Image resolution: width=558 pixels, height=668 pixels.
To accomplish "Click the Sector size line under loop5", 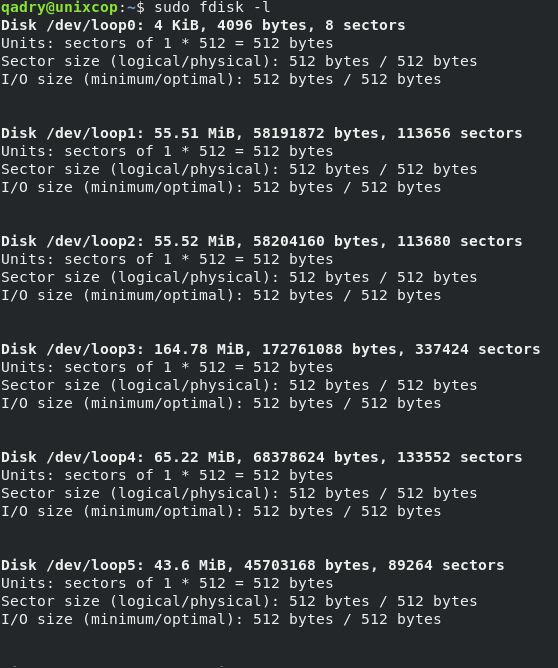I will pos(239,602).
